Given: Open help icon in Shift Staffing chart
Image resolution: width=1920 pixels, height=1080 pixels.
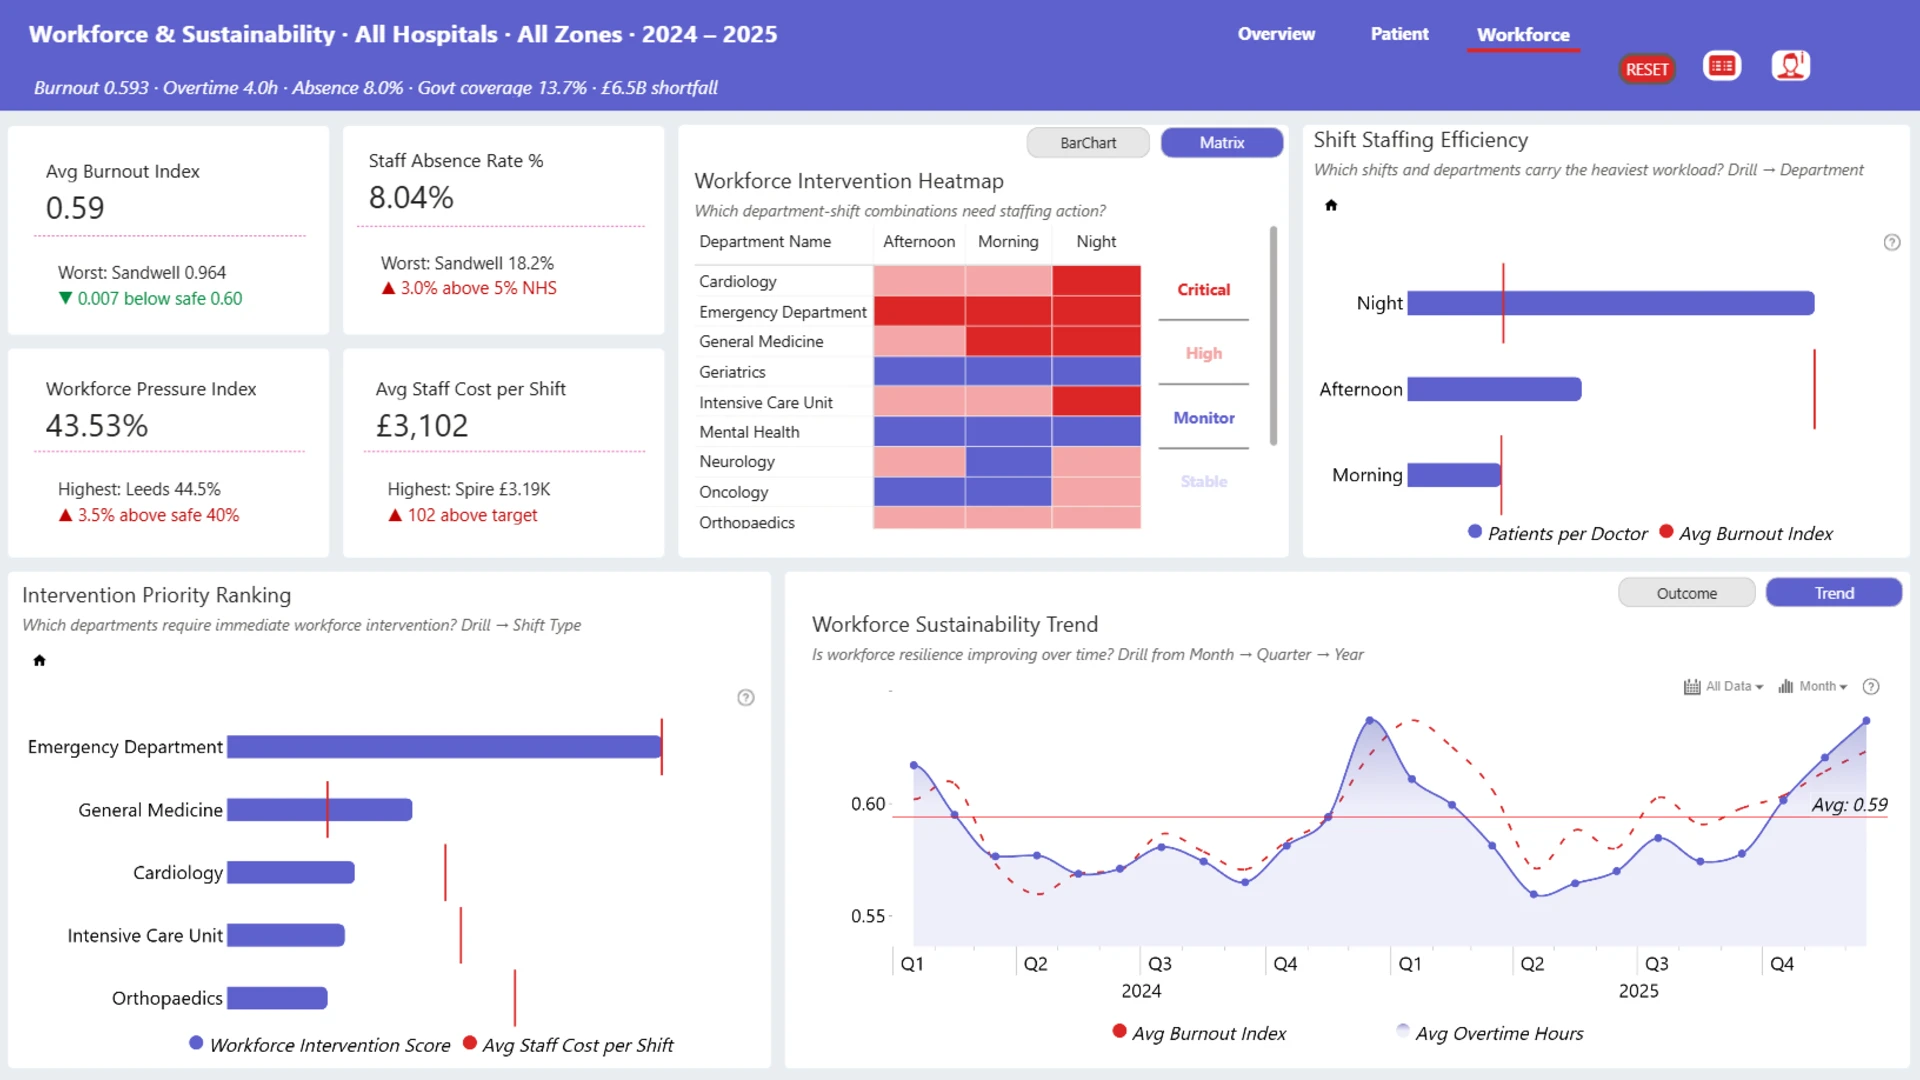Looking at the screenshot, I should pyautogui.click(x=1892, y=242).
